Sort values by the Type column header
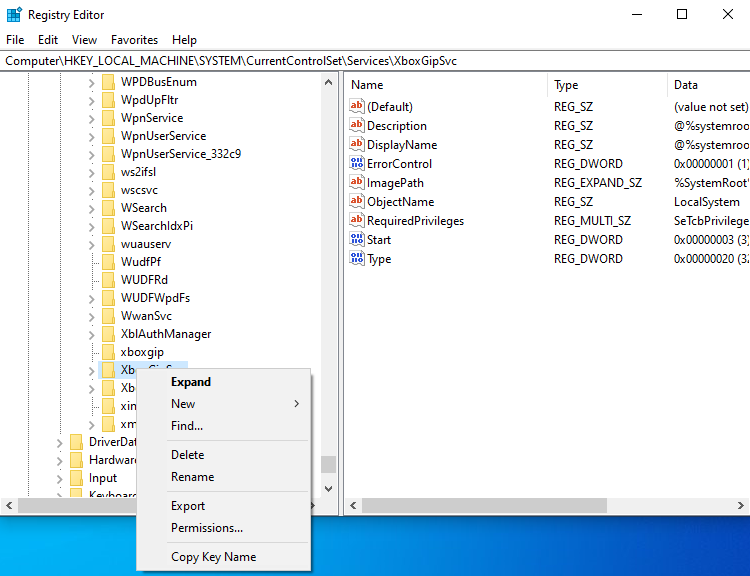 tap(607, 85)
